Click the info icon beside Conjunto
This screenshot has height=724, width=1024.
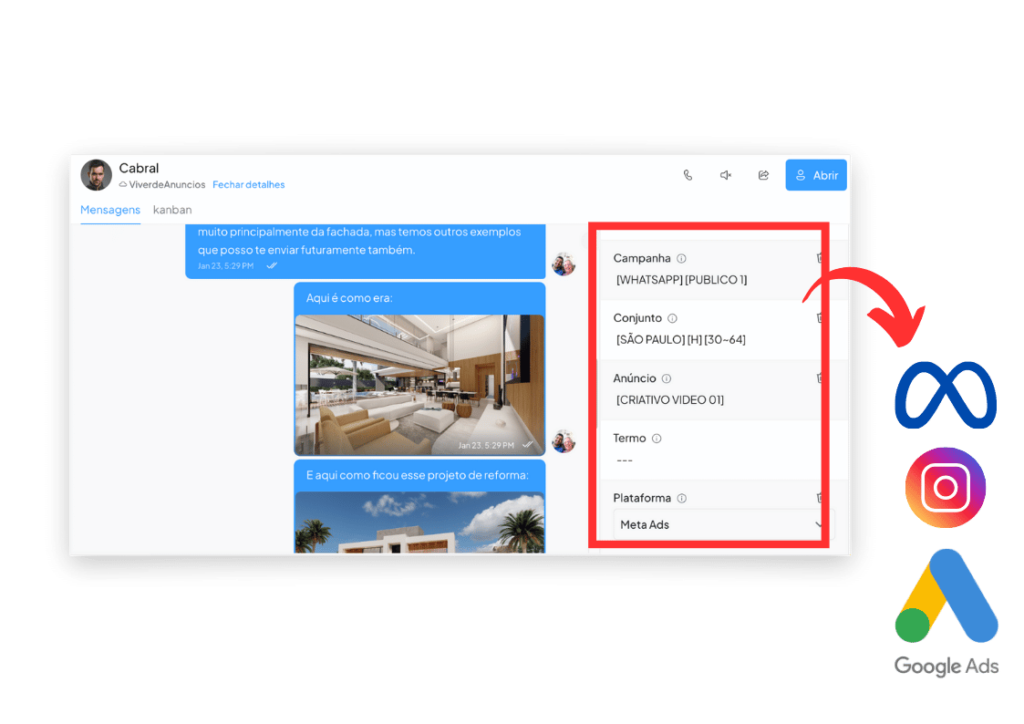coord(672,318)
